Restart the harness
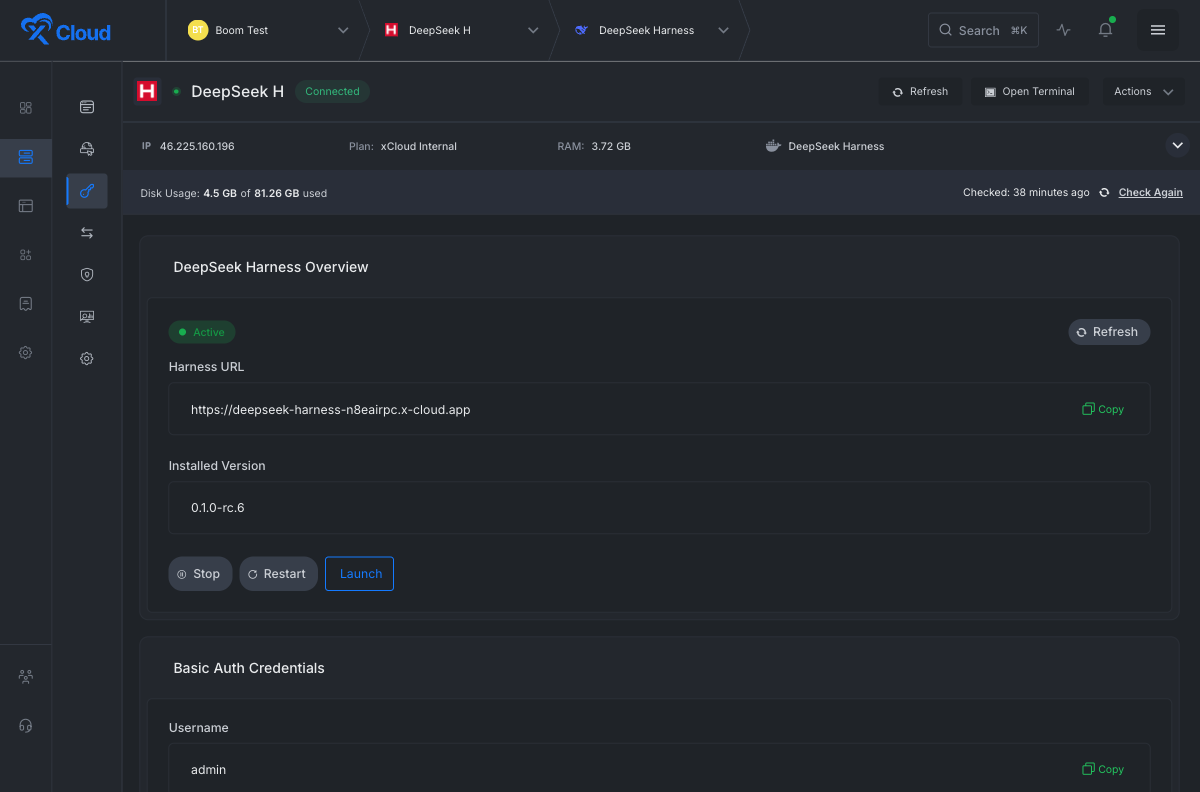The image size is (1200, 792). (279, 574)
